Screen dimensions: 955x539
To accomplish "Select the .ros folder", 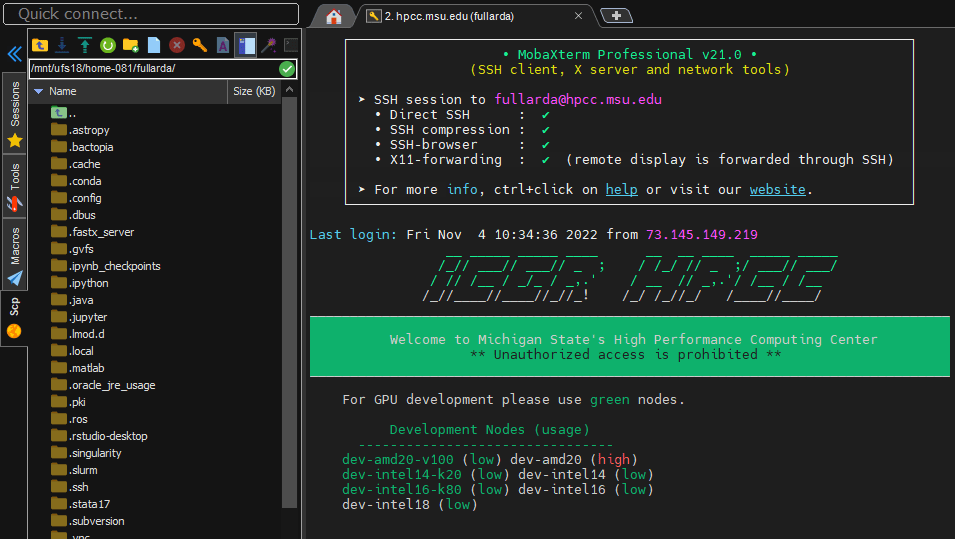I will pos(69,420).
